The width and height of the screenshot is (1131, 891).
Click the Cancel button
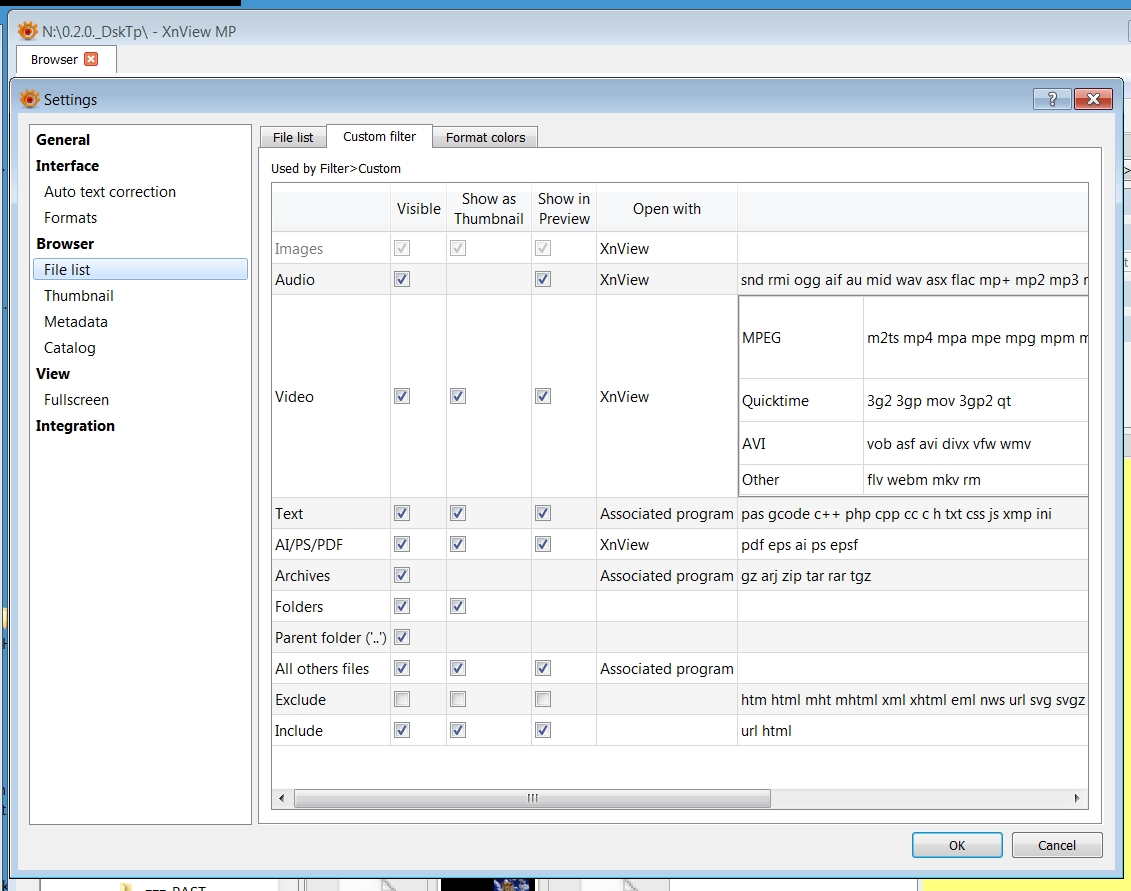click(1056, 845)
